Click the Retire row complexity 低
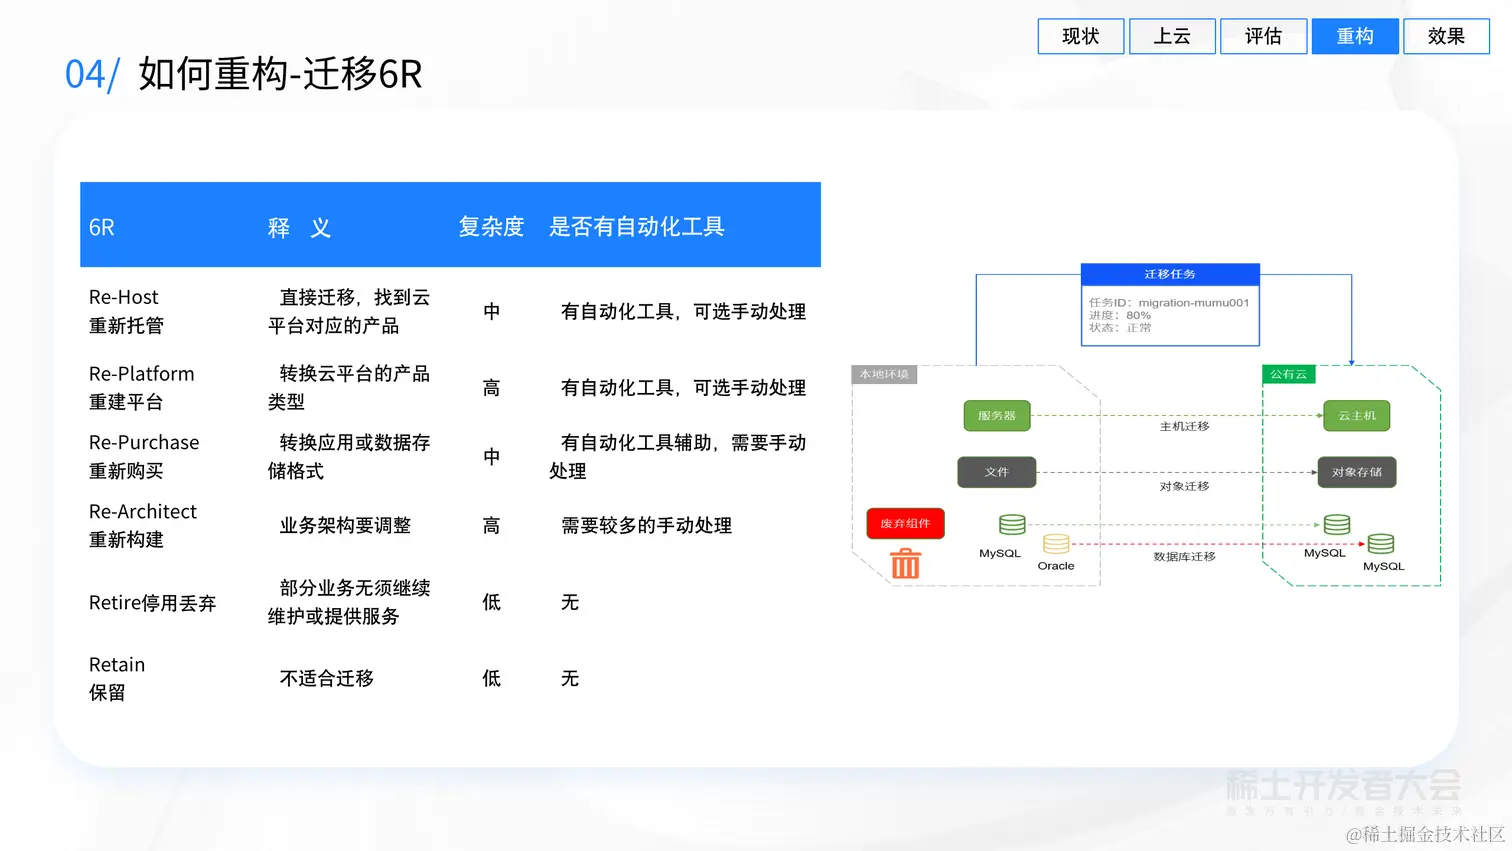Screen dimensions: 1512x851 tap(491, 602)
